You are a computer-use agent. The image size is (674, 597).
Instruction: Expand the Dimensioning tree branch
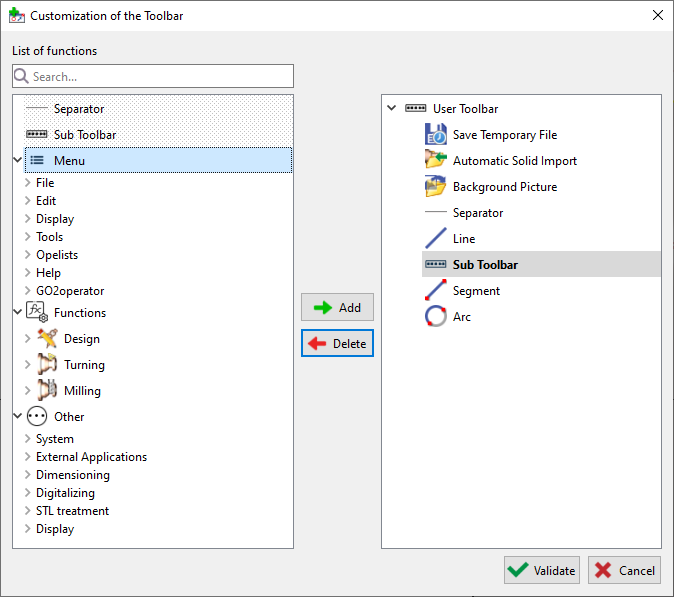pyautogui.click(x=27, y=475)
